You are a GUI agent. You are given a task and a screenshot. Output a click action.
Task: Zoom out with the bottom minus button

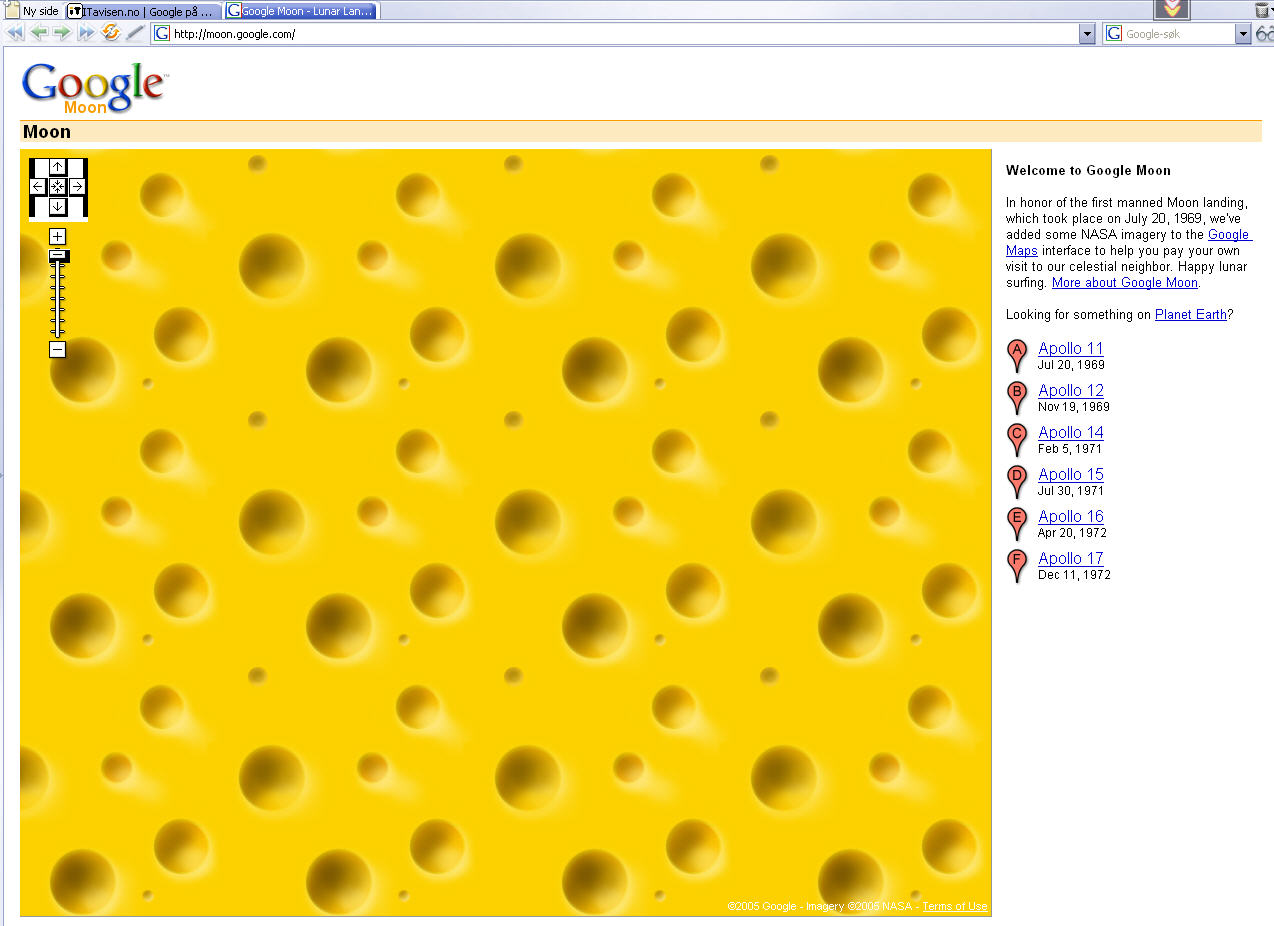(x=58, y=349)
